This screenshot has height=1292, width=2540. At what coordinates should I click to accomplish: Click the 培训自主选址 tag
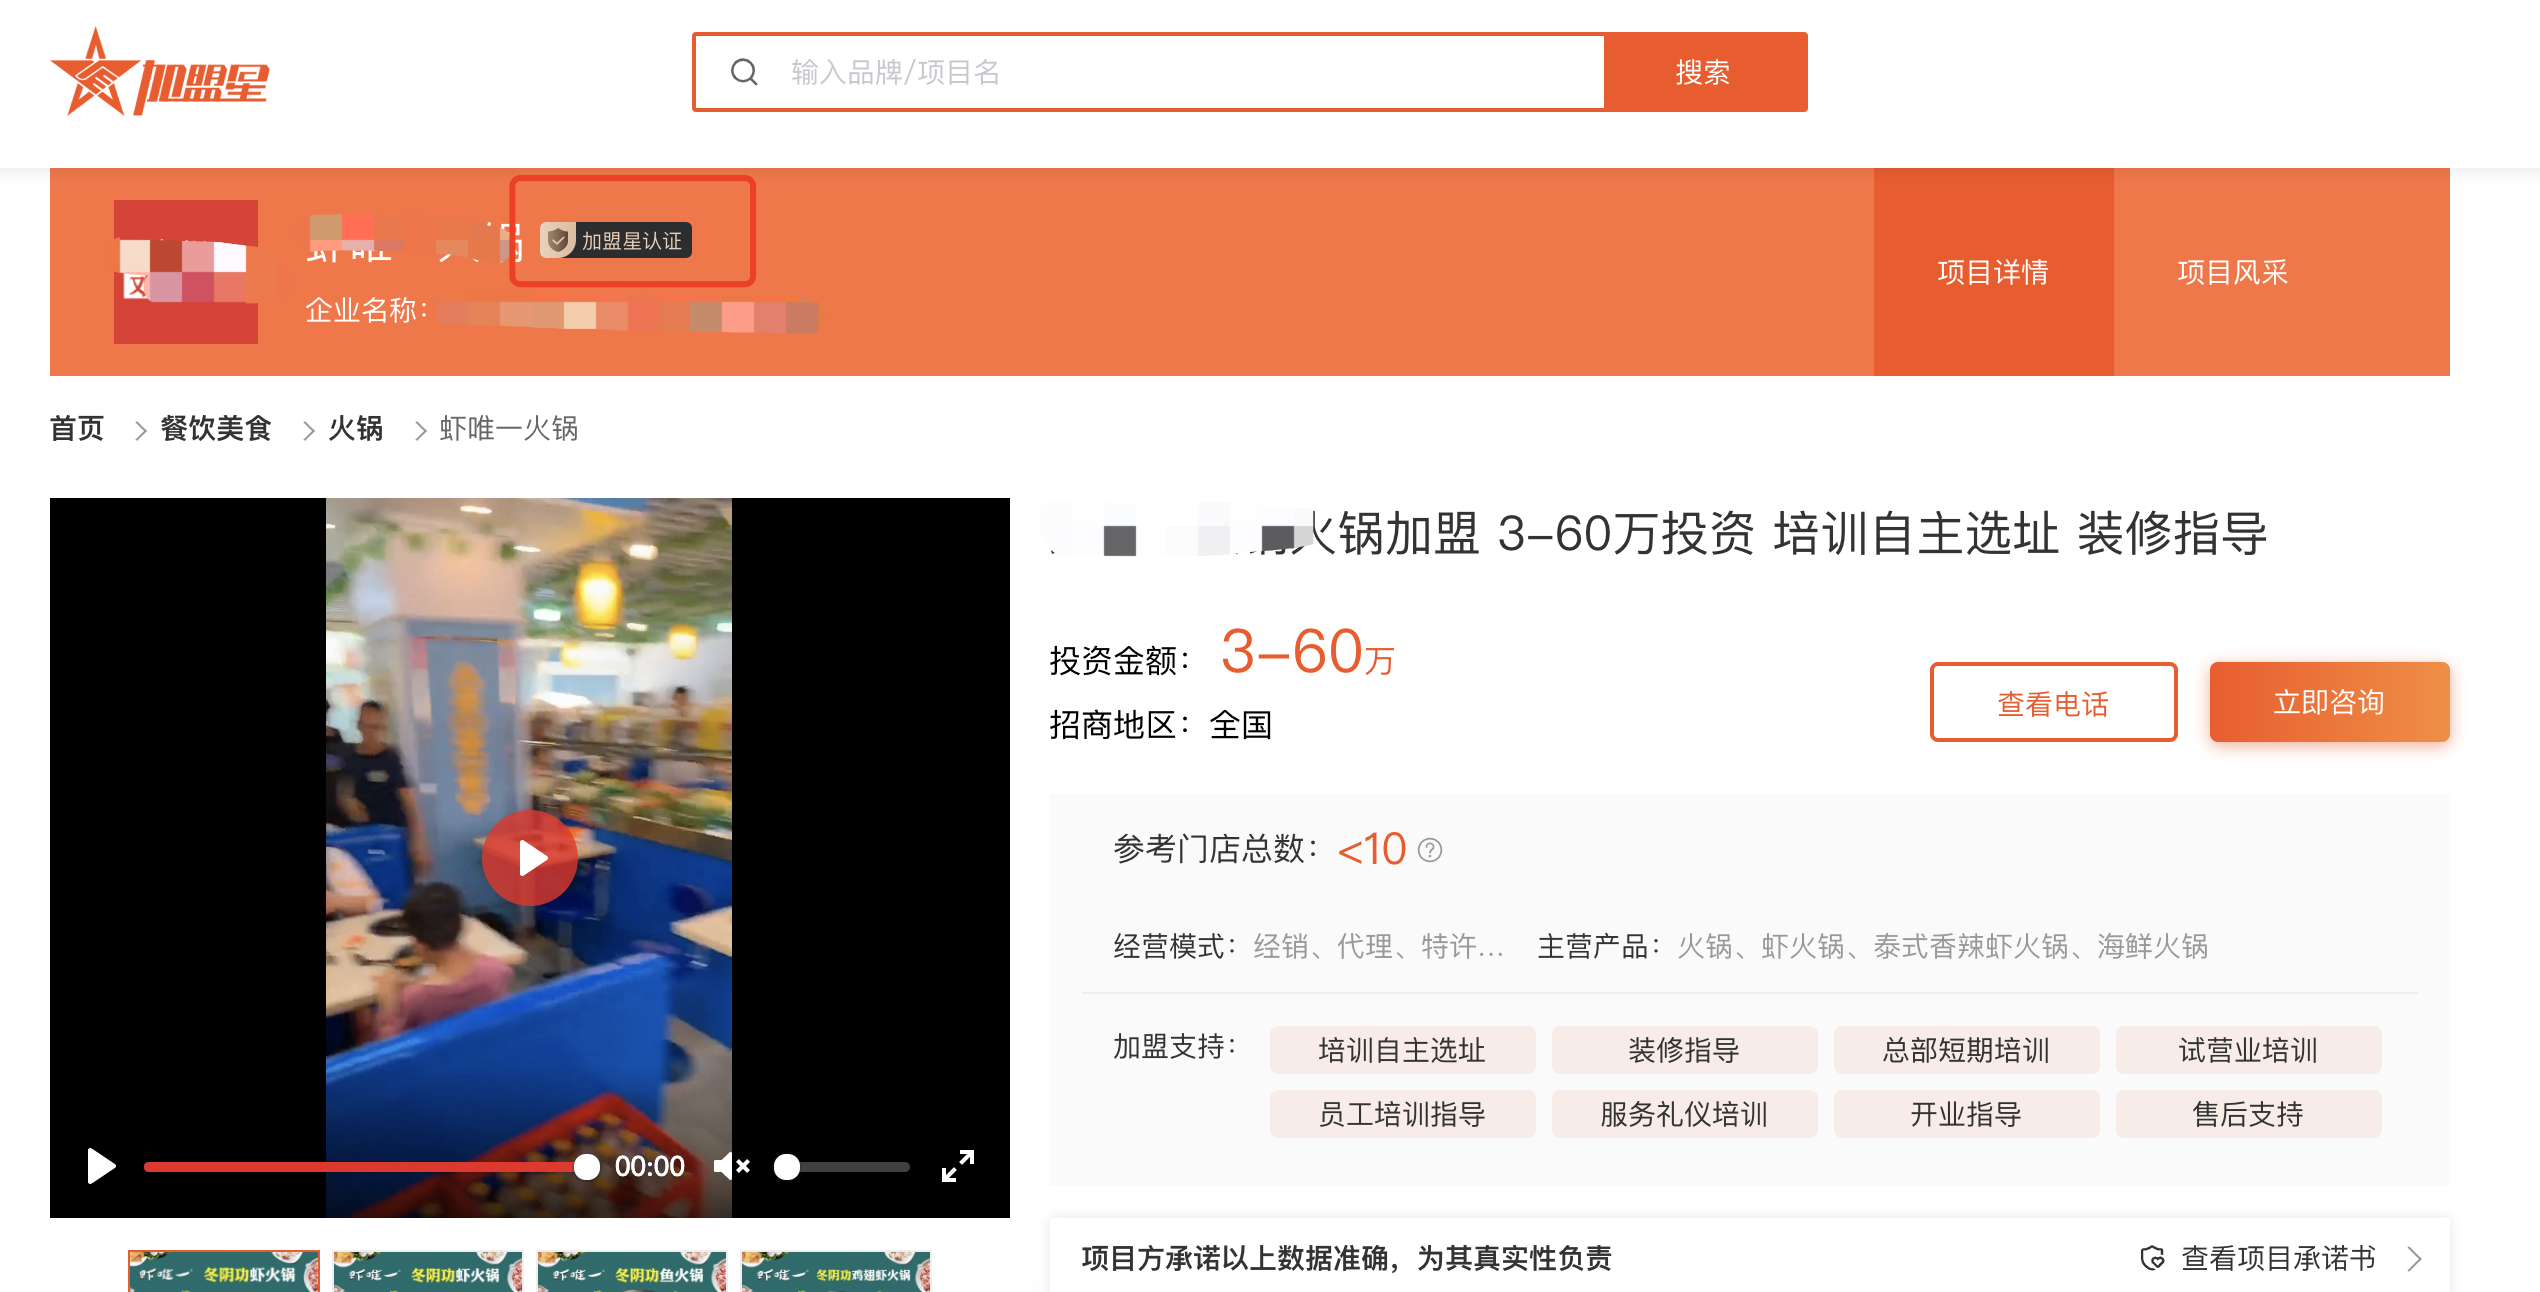(x=1402, y=1050)
